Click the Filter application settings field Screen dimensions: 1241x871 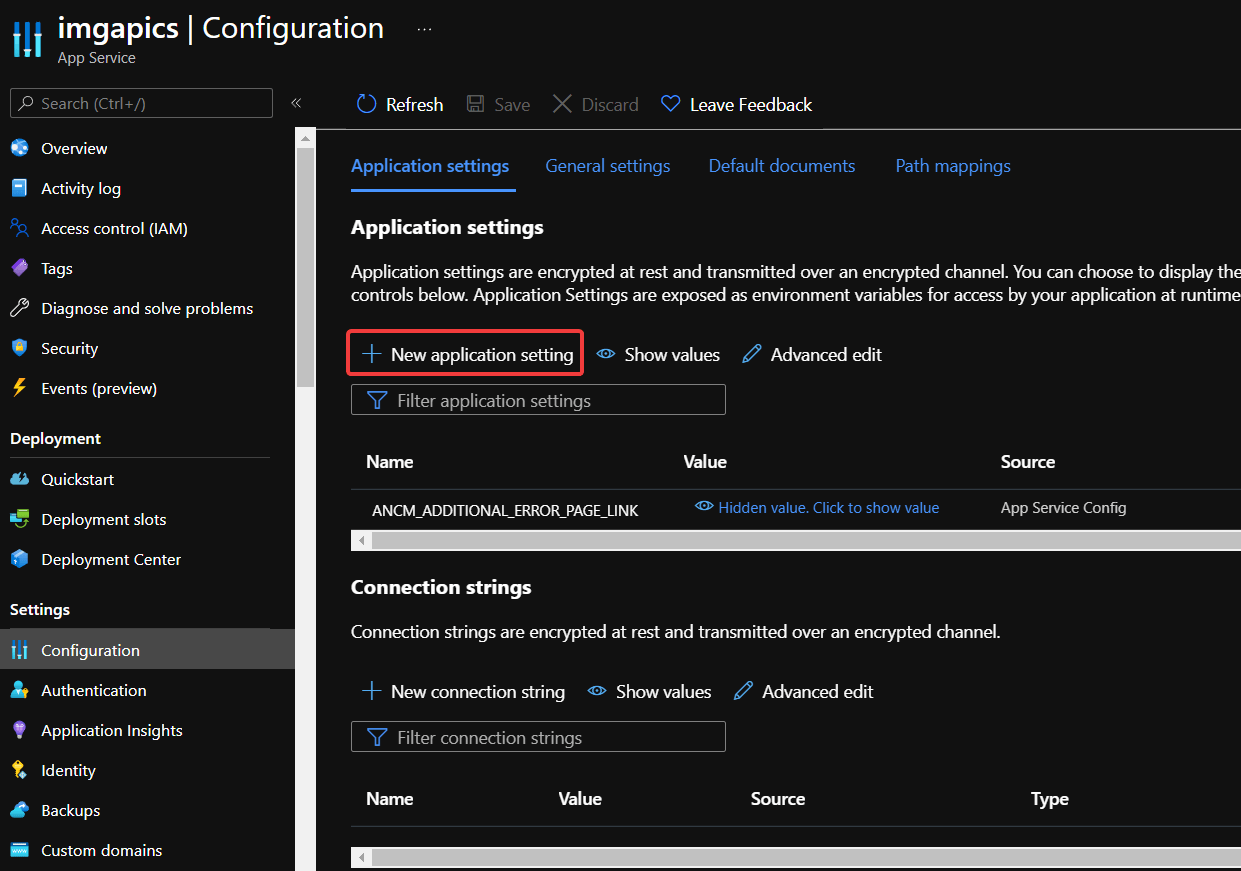tap(538, 401)
